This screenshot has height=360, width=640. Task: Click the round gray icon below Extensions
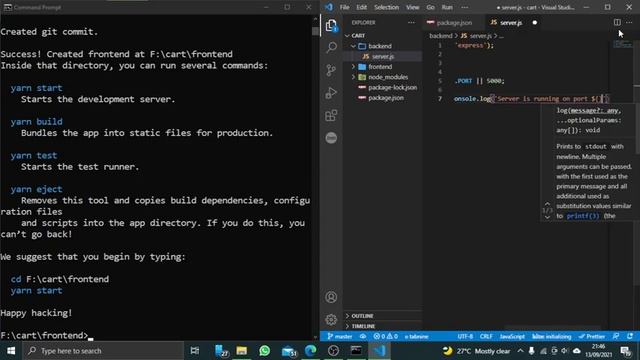click(x=331, y=138)
